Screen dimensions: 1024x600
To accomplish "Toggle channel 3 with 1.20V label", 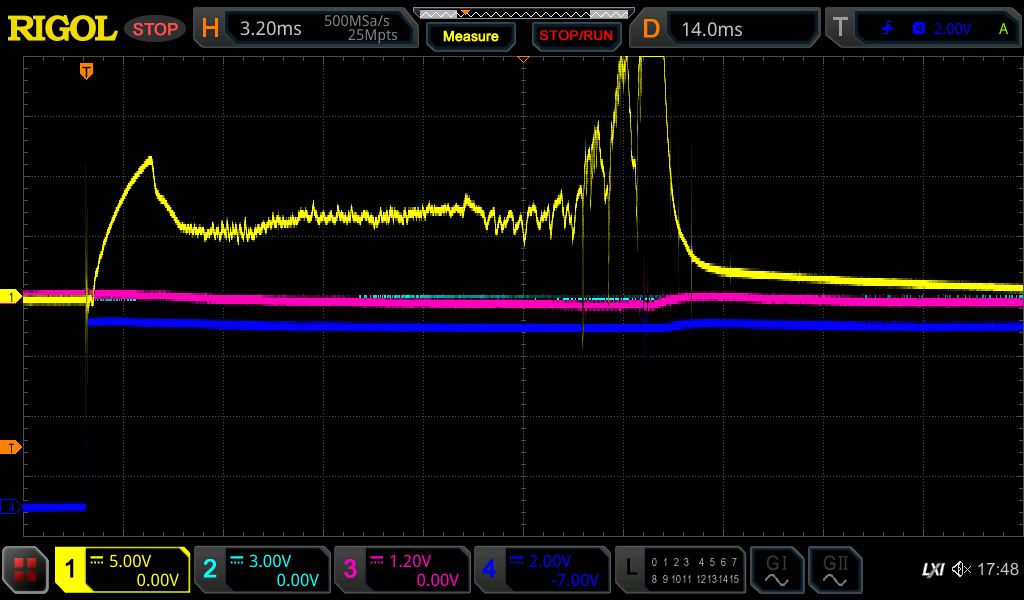I will point(401,570).
